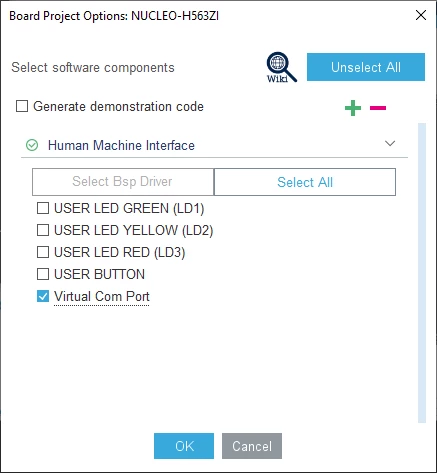Click the Cancel button
Viewport: 437px width, 473px height.
252,446
